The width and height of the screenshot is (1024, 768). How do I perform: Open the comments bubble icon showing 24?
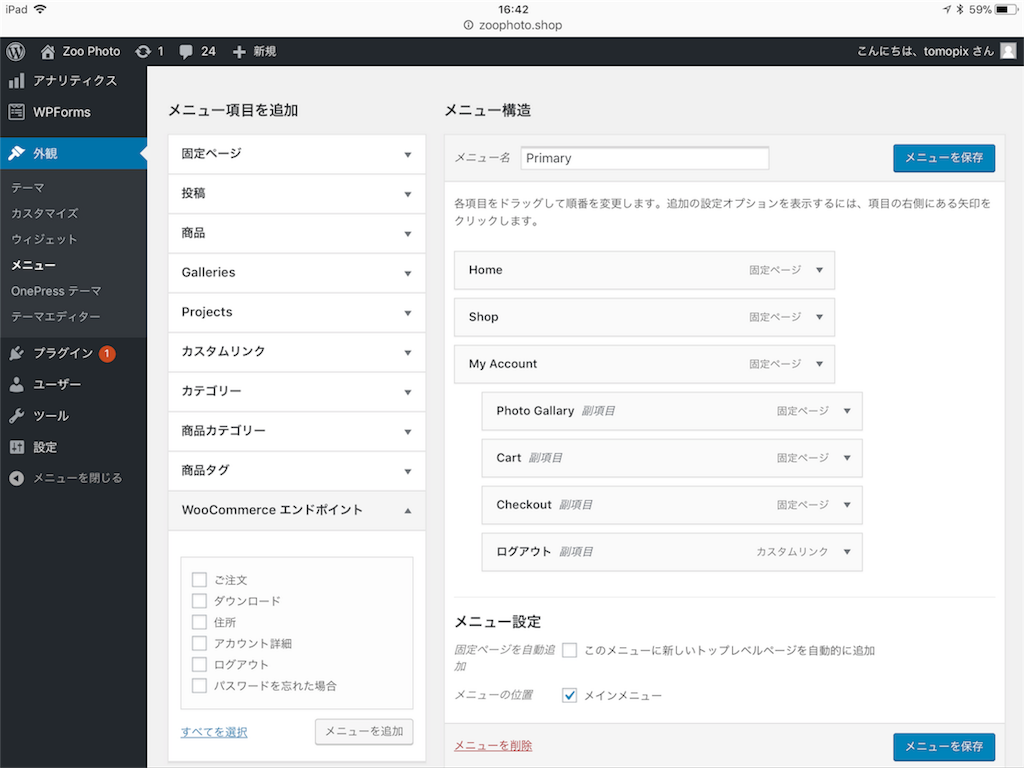coord(186,52)
